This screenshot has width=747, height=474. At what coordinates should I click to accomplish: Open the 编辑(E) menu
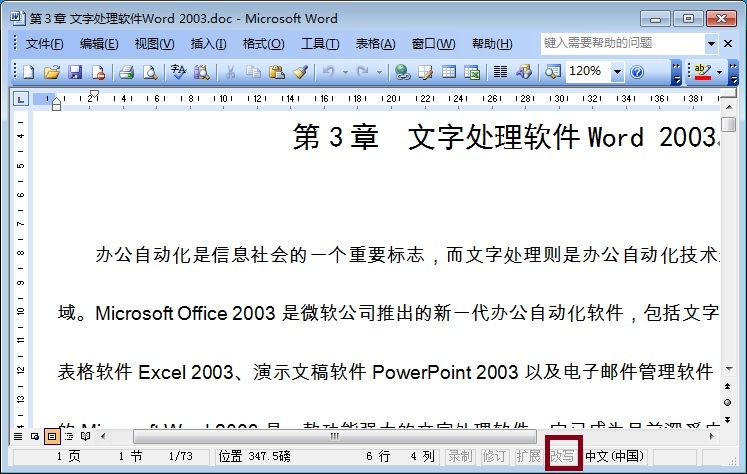(x=99, y=44)
